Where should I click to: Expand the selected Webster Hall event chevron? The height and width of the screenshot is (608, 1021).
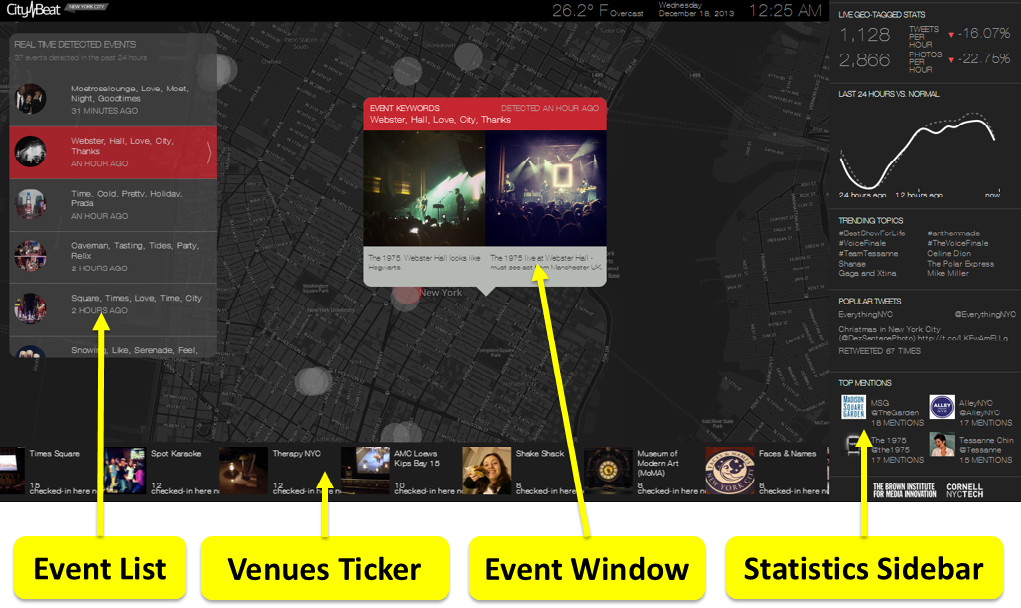[x=209, y=152]
